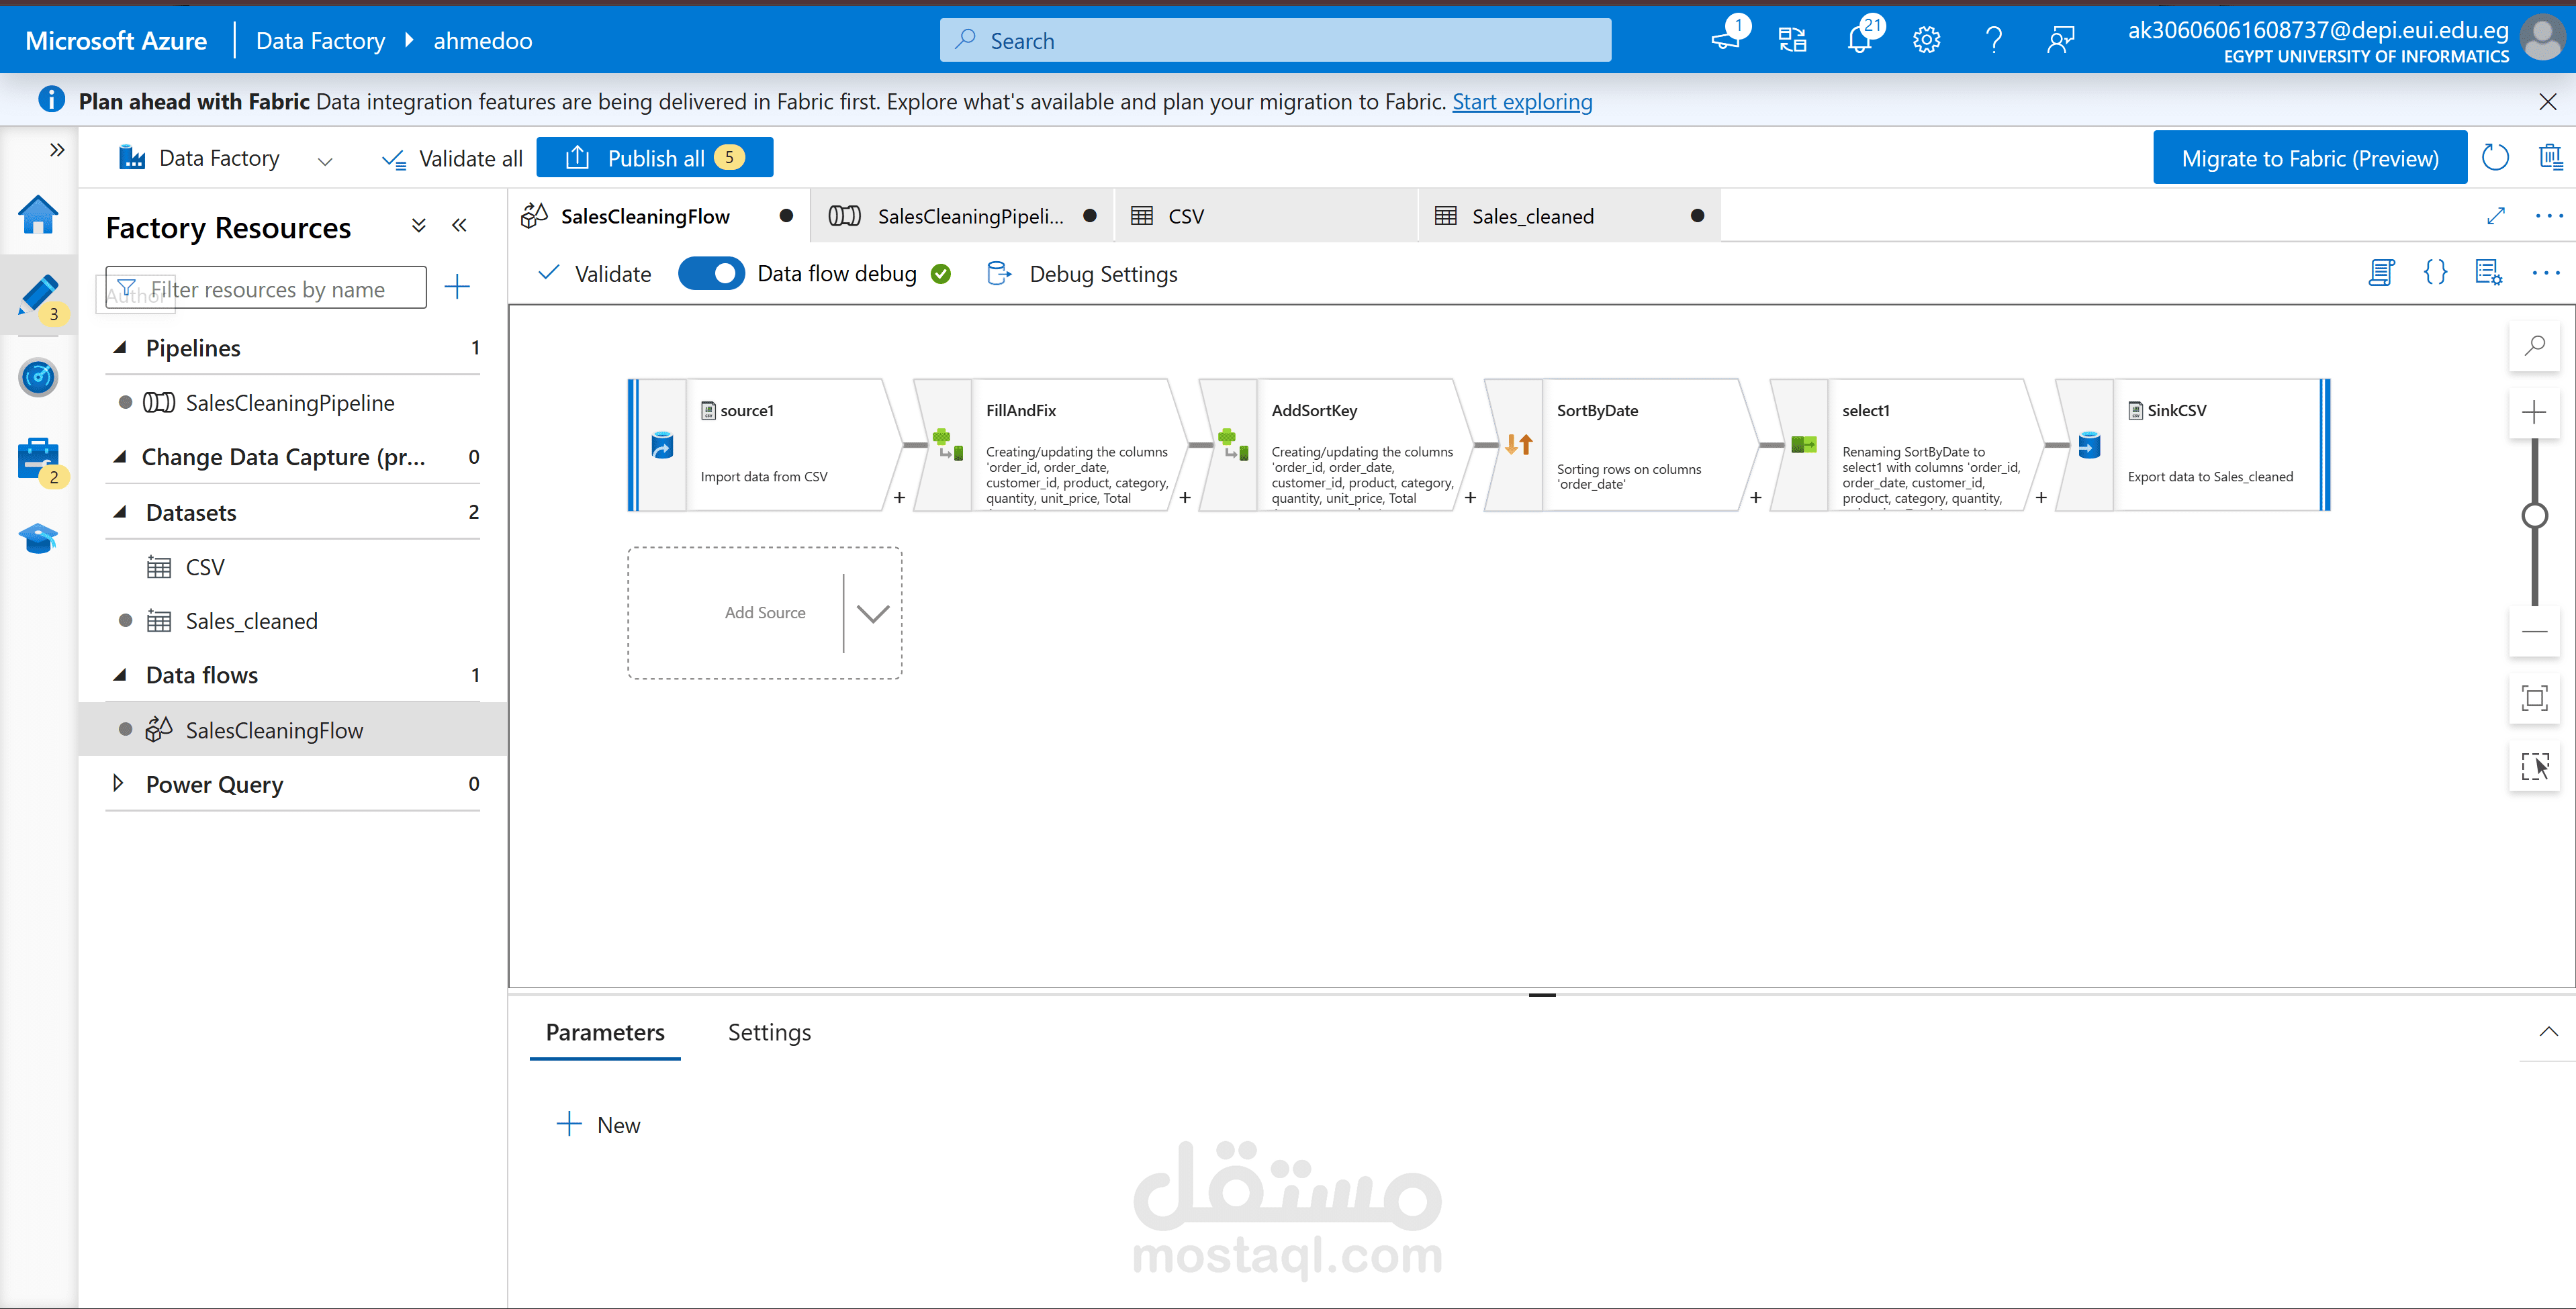Click the Publish all button
This screenshot has width=2576, height=1309.
655,158
